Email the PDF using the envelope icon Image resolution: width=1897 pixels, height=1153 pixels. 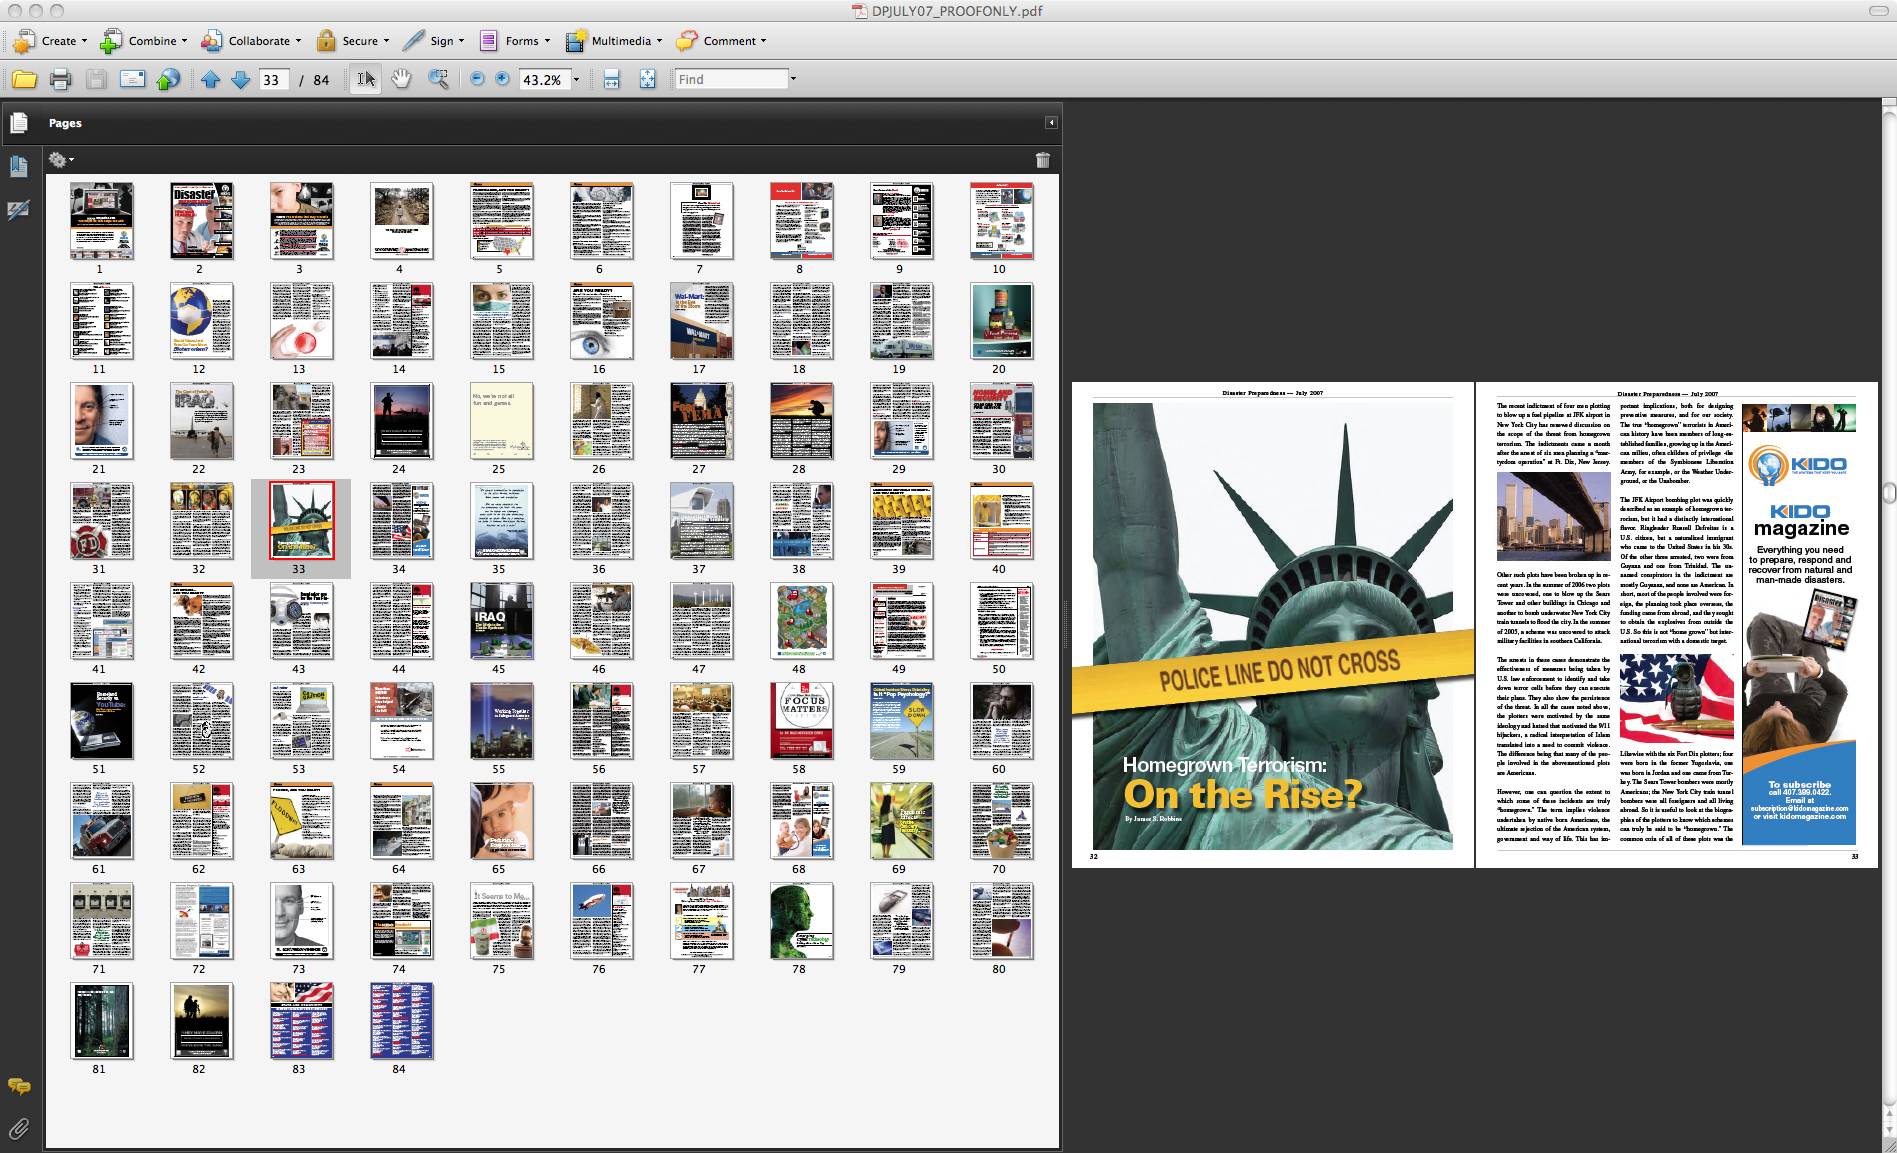132,79
